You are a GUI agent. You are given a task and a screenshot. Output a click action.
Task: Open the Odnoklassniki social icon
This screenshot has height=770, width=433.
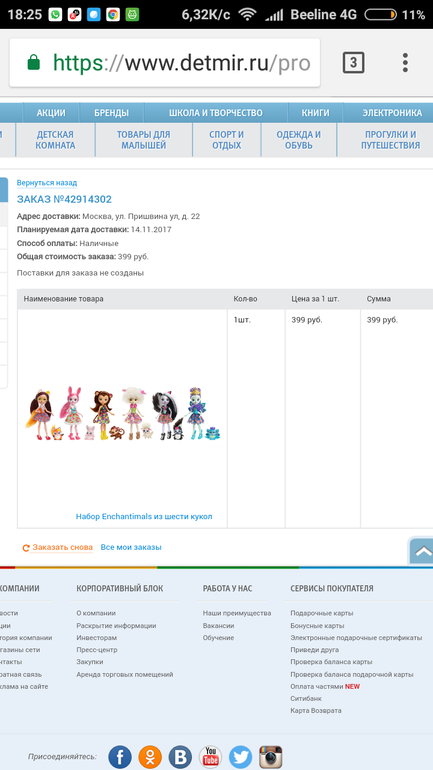click(150, 757)
